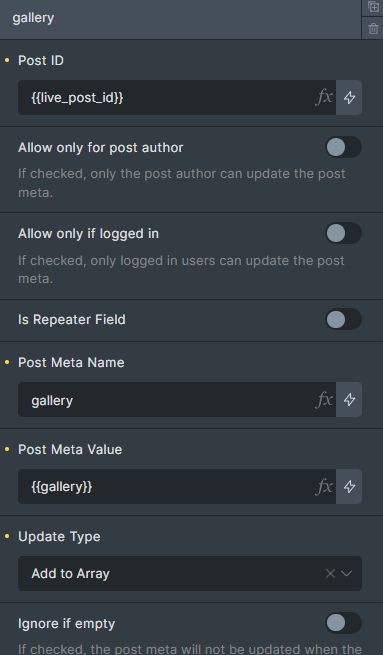Click lightning icon beside Post Meta Name
This screenshot has height=655, width=383.
[349, 400]
